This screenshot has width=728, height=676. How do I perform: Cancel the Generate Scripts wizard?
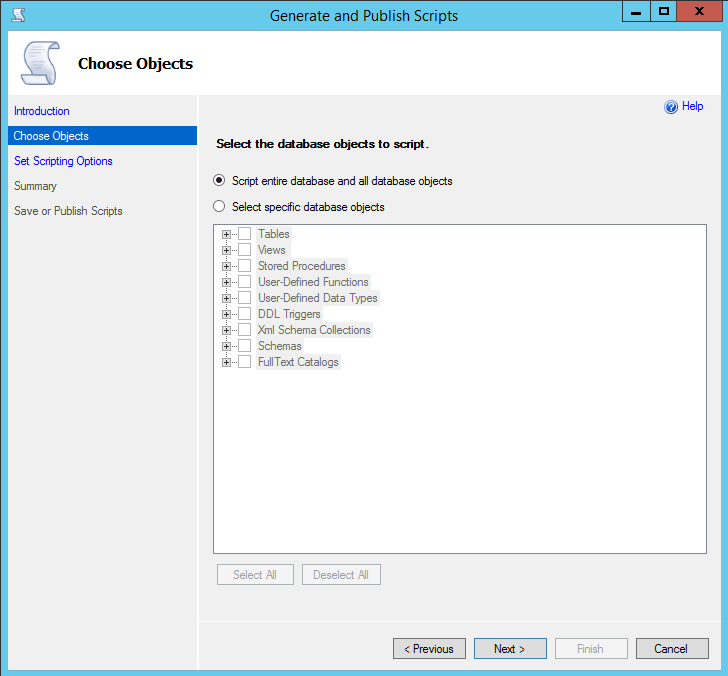tap(672, 649)
